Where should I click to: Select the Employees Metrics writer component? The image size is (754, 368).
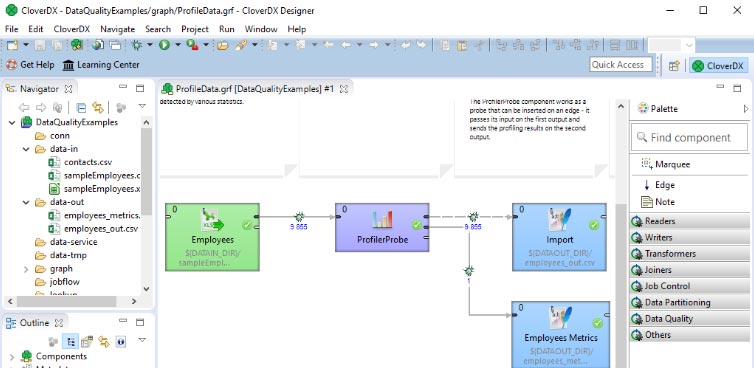click(561, 335)
